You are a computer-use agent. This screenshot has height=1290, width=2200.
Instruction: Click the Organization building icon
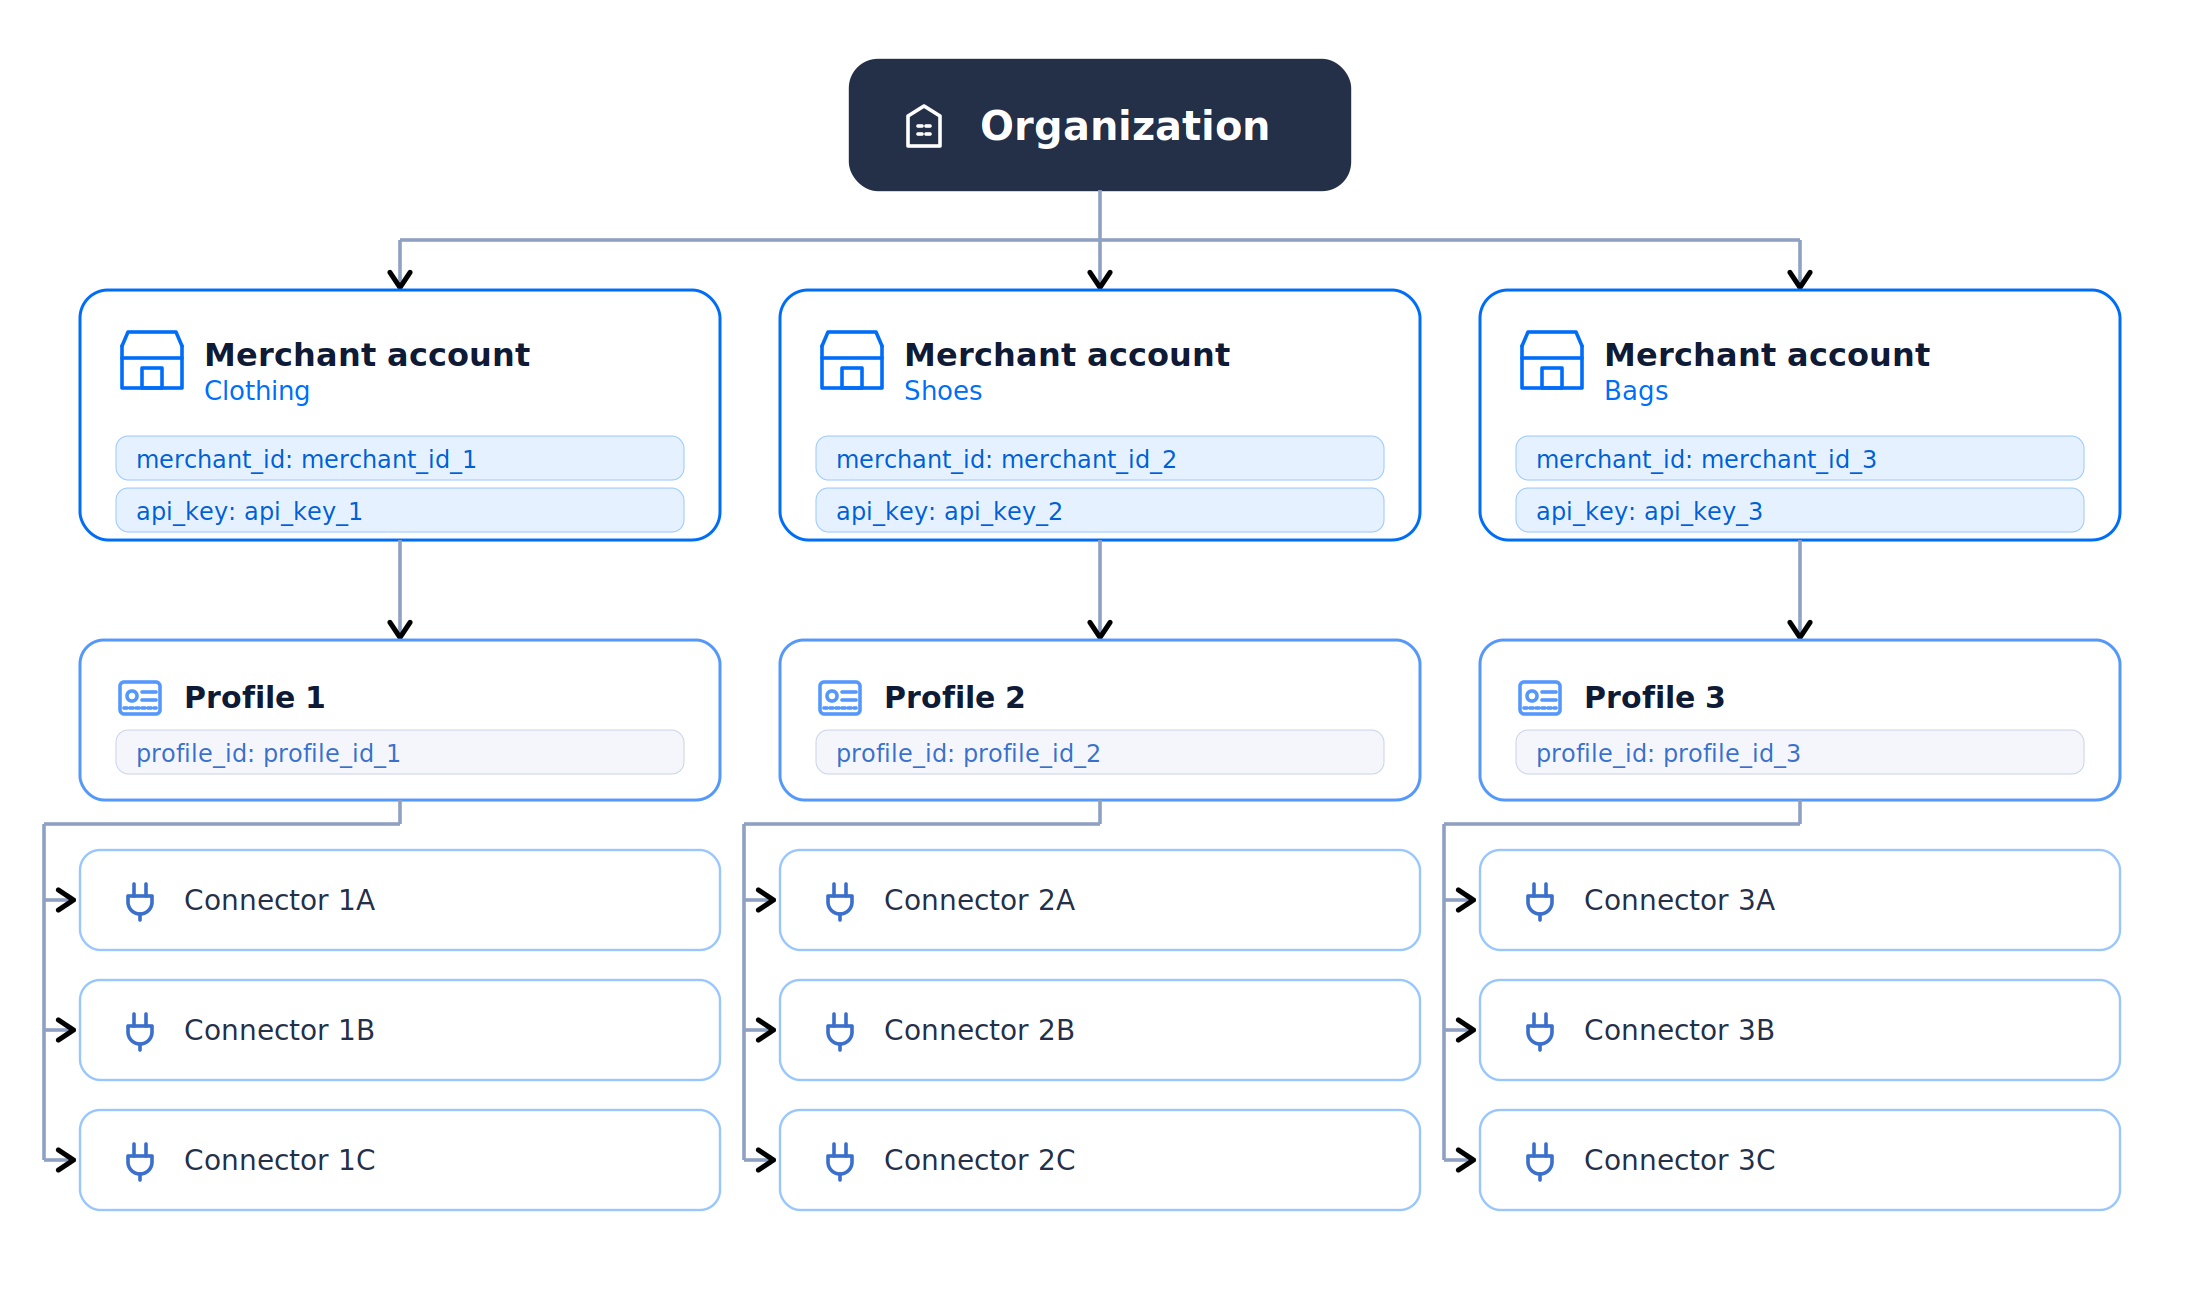pyautogui.click(x=923, y=126)
